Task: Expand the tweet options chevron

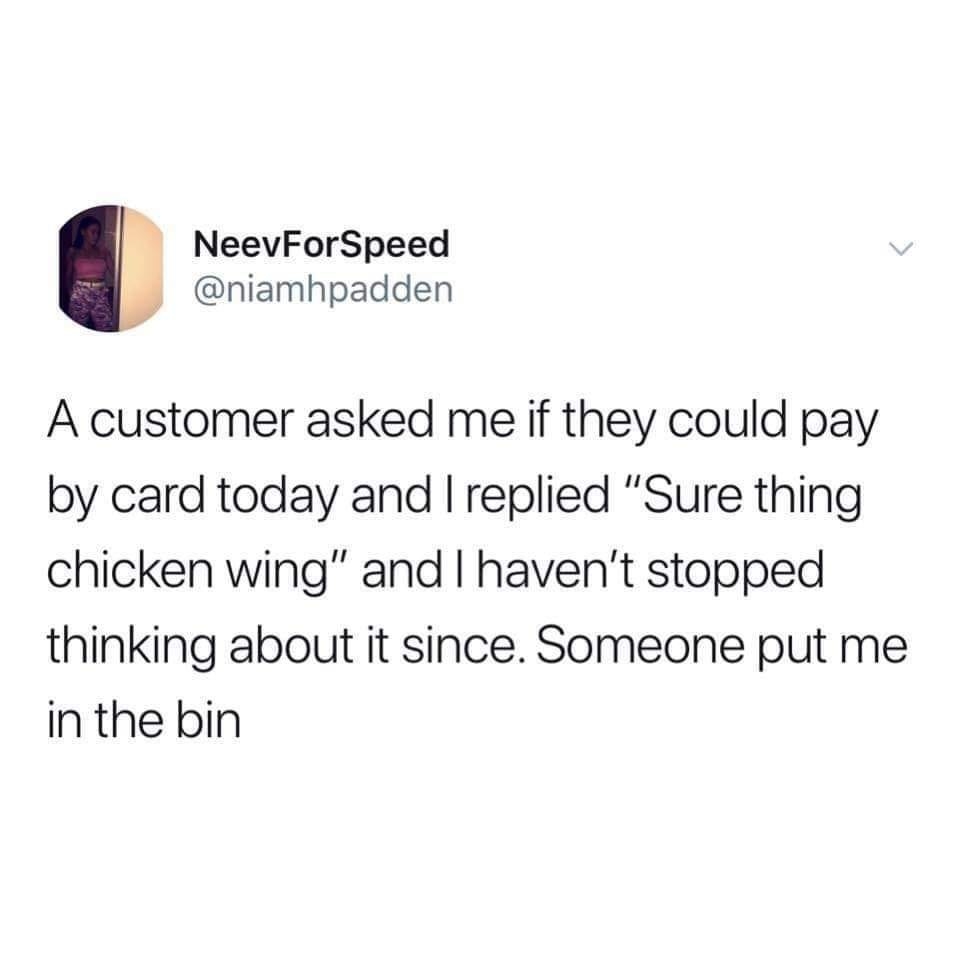Action: [x=900, y=249]
